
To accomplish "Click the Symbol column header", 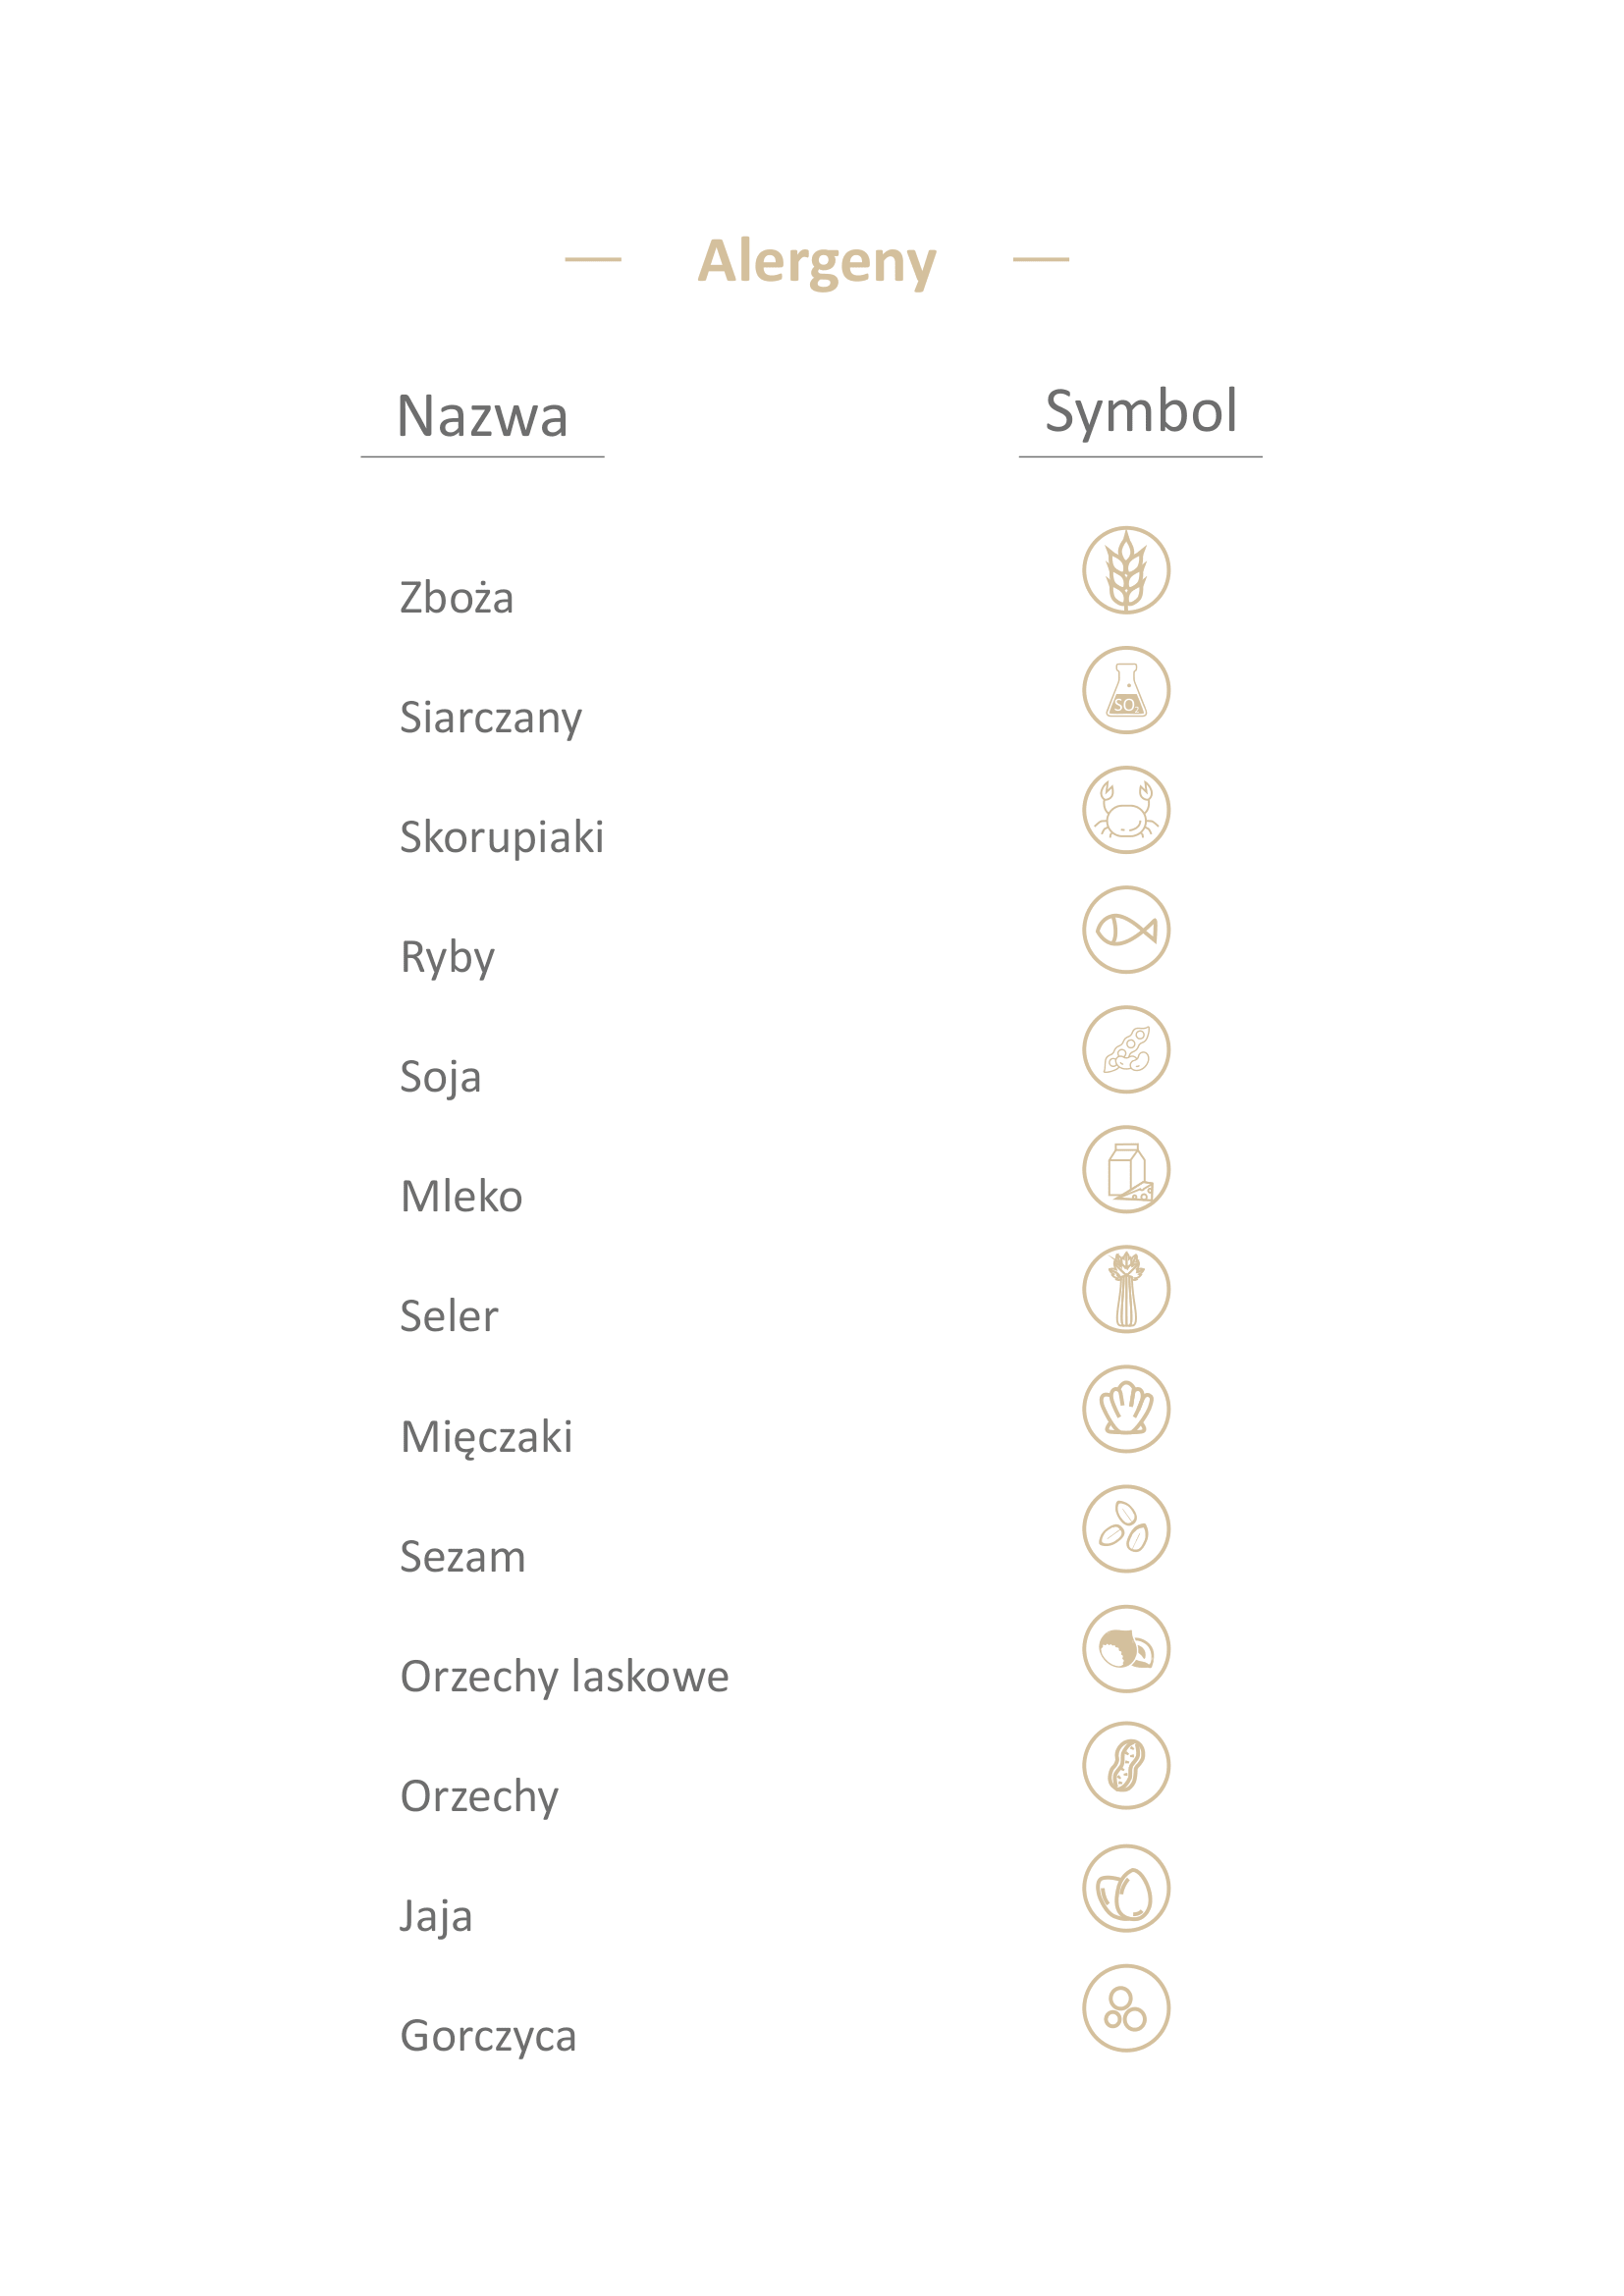I will coord(1141,413).
